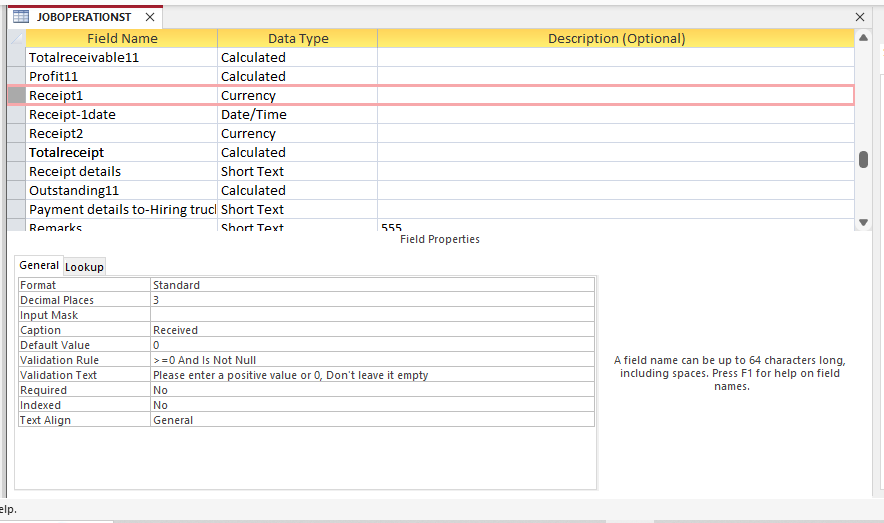The height and width of the screenshot is (523, 884).
Task: Click the table icon on JOBOPERATIONST tab
Action: click(20, 17)
